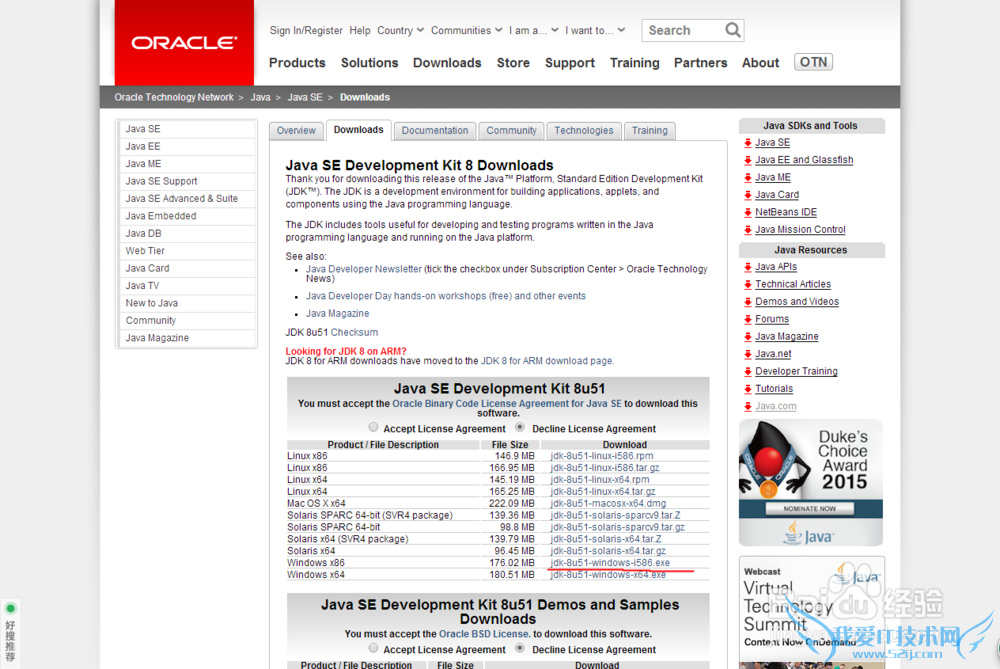
Task: Click the Java breadcrumb link
Action: coord(260,97)
